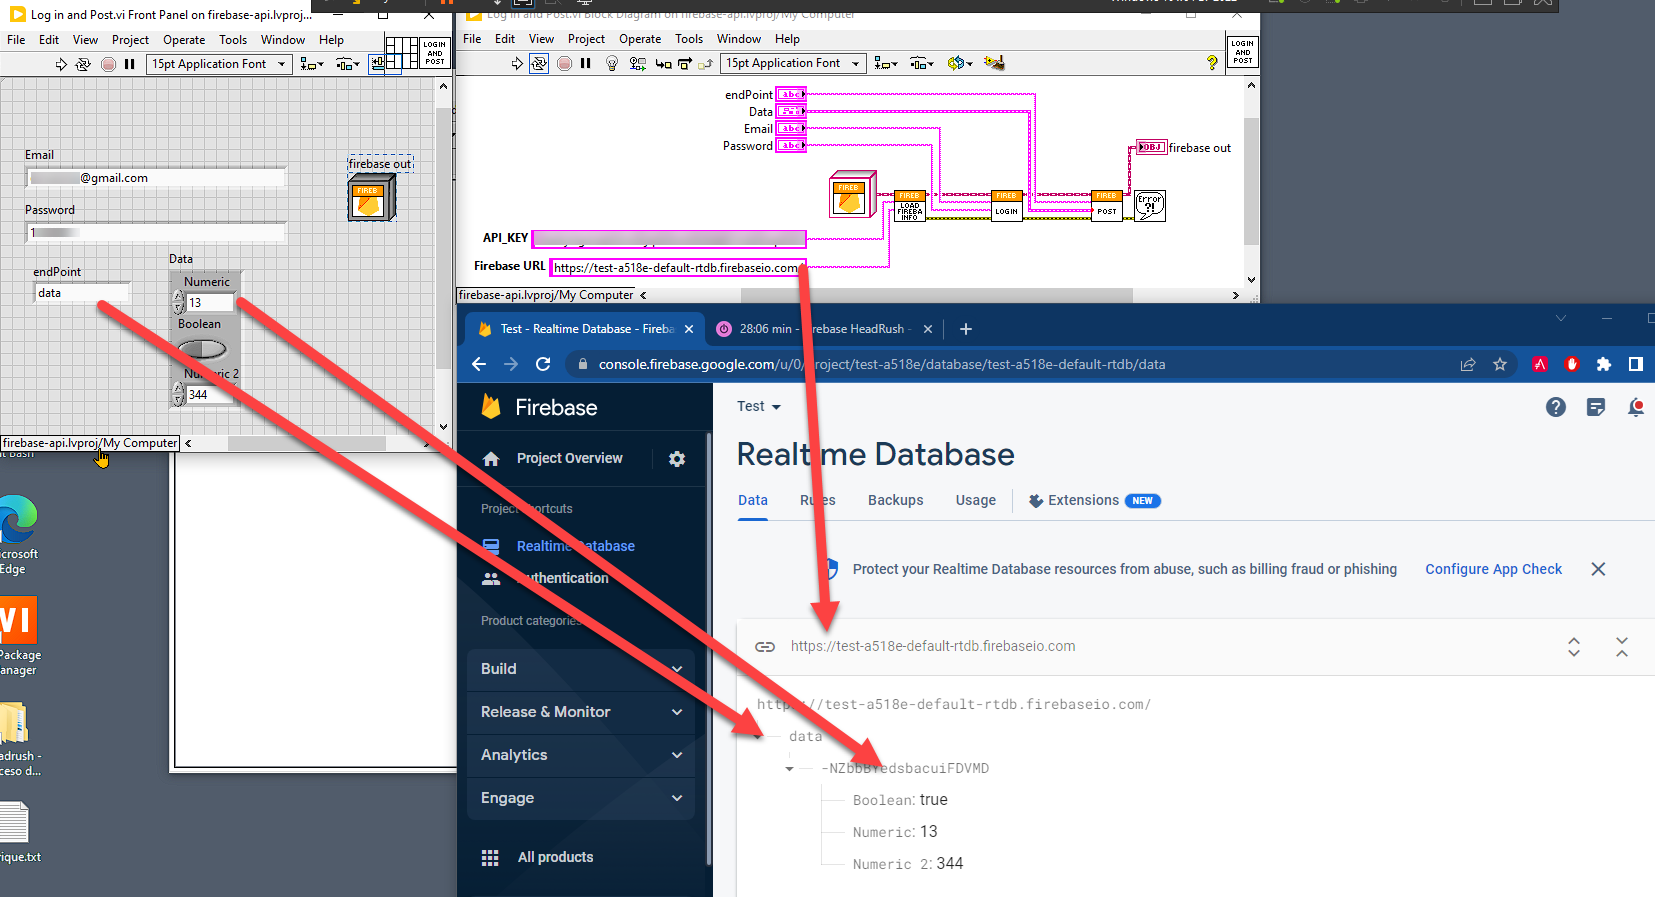Expand the Build category
This screenshot has width=1655, height=897.
tap(581, 669)
